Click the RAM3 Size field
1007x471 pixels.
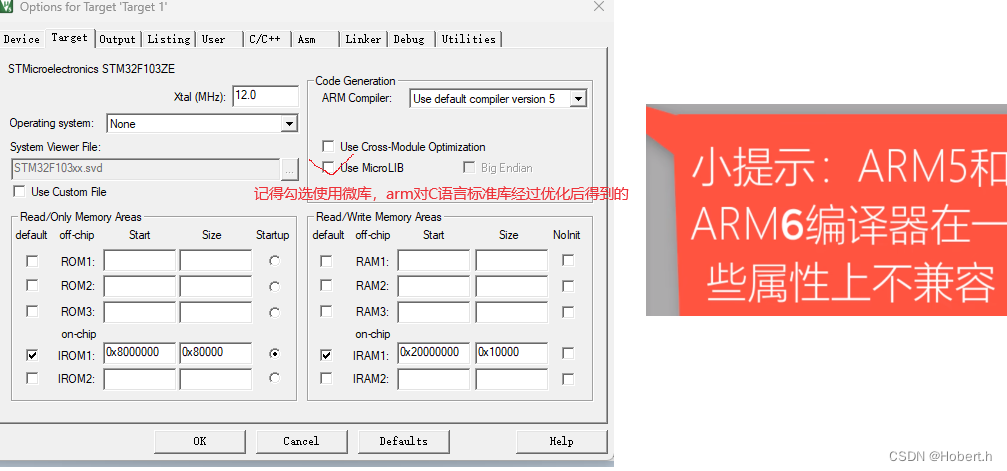[x=511, y=312]
